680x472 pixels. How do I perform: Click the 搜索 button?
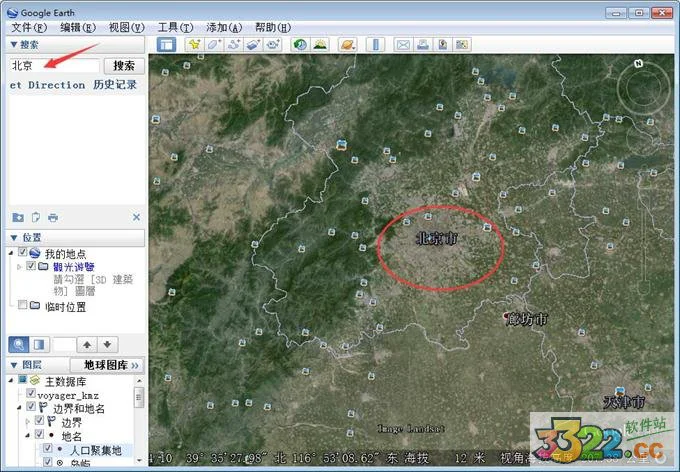[124, 66]
